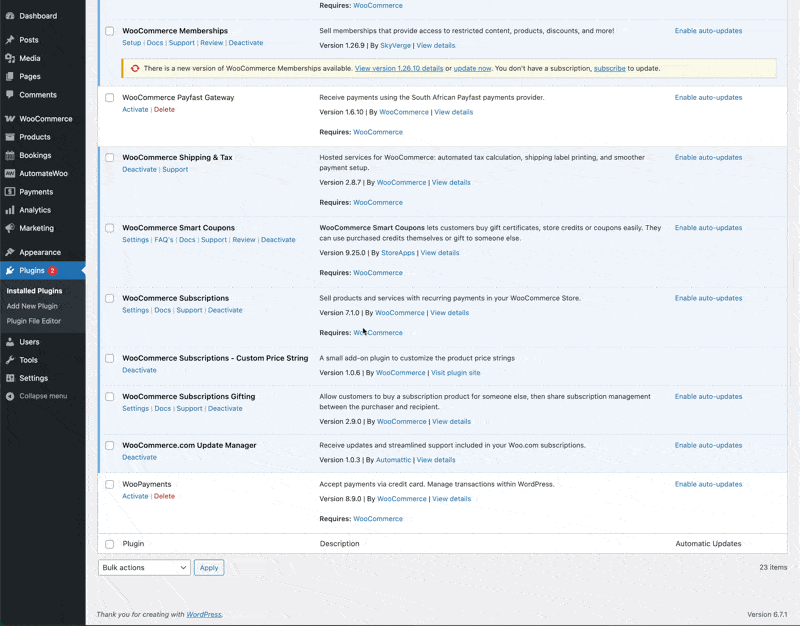This screenshot has width=800, height=626.
Task: Go to the Appearance menu
Action: point(42,252)
